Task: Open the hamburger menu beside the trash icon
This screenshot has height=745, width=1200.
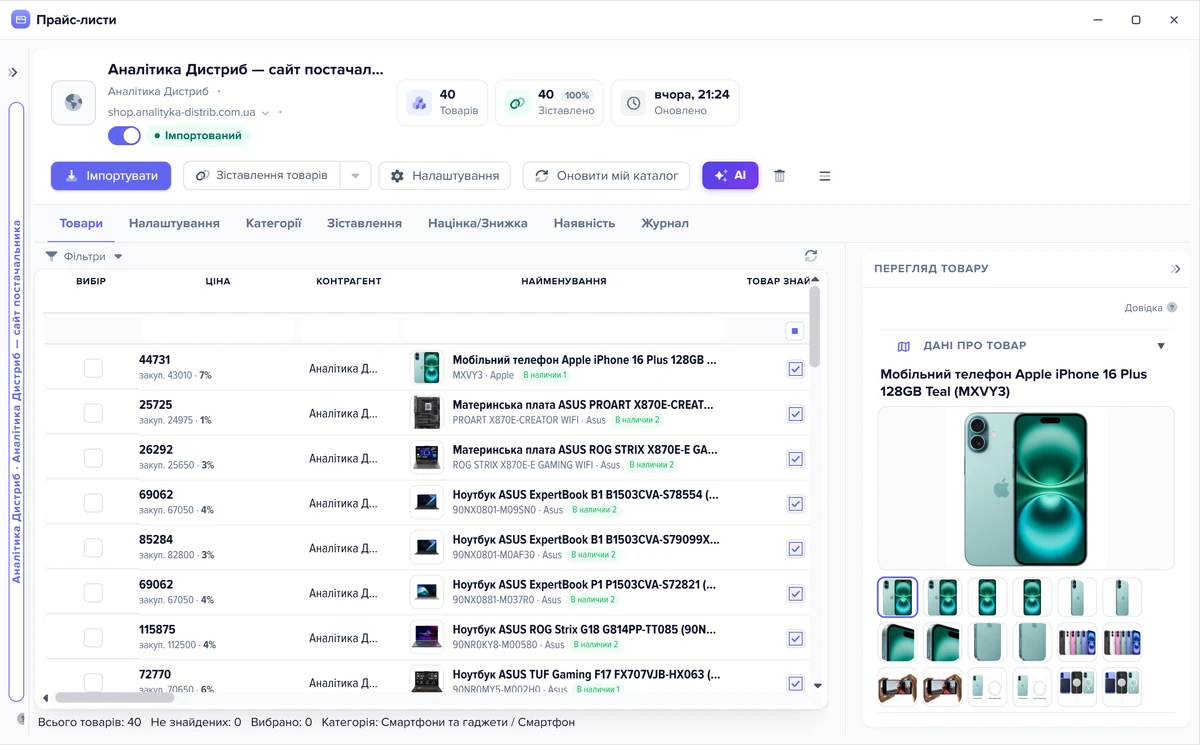Action: tap(825, 176)
